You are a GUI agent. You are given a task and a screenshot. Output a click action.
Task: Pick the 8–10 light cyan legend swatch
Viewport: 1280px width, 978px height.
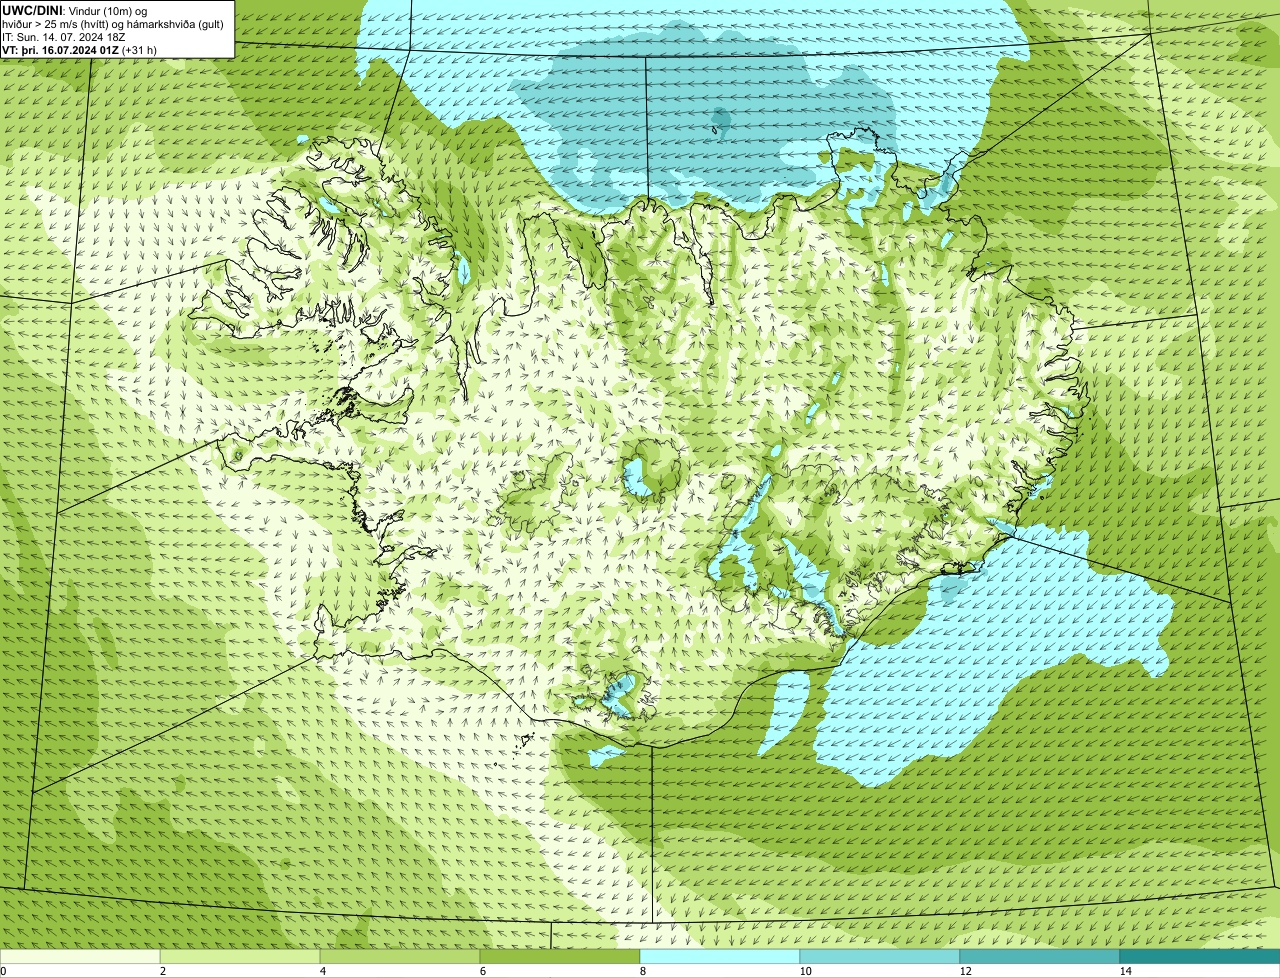[x=720, y=956]
